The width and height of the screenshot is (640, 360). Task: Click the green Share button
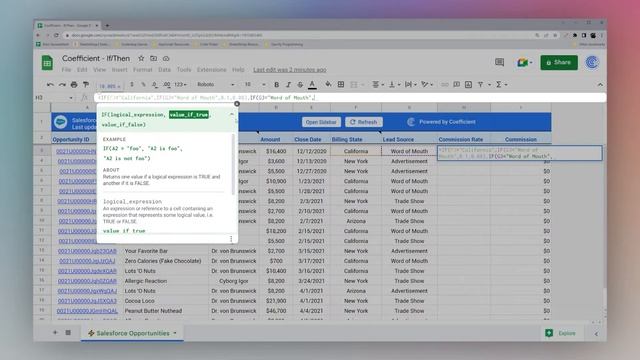click(x=559, y=62)
